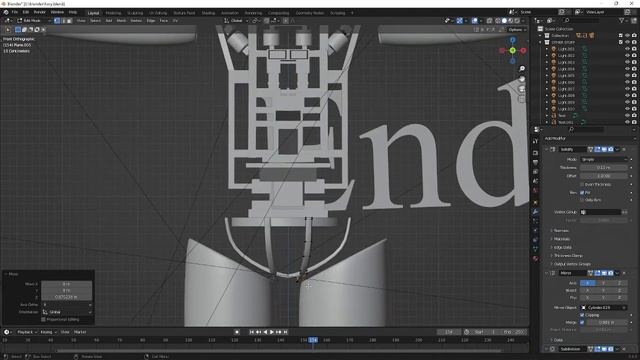Click the Blender logo menu icon

pos(6,12)
